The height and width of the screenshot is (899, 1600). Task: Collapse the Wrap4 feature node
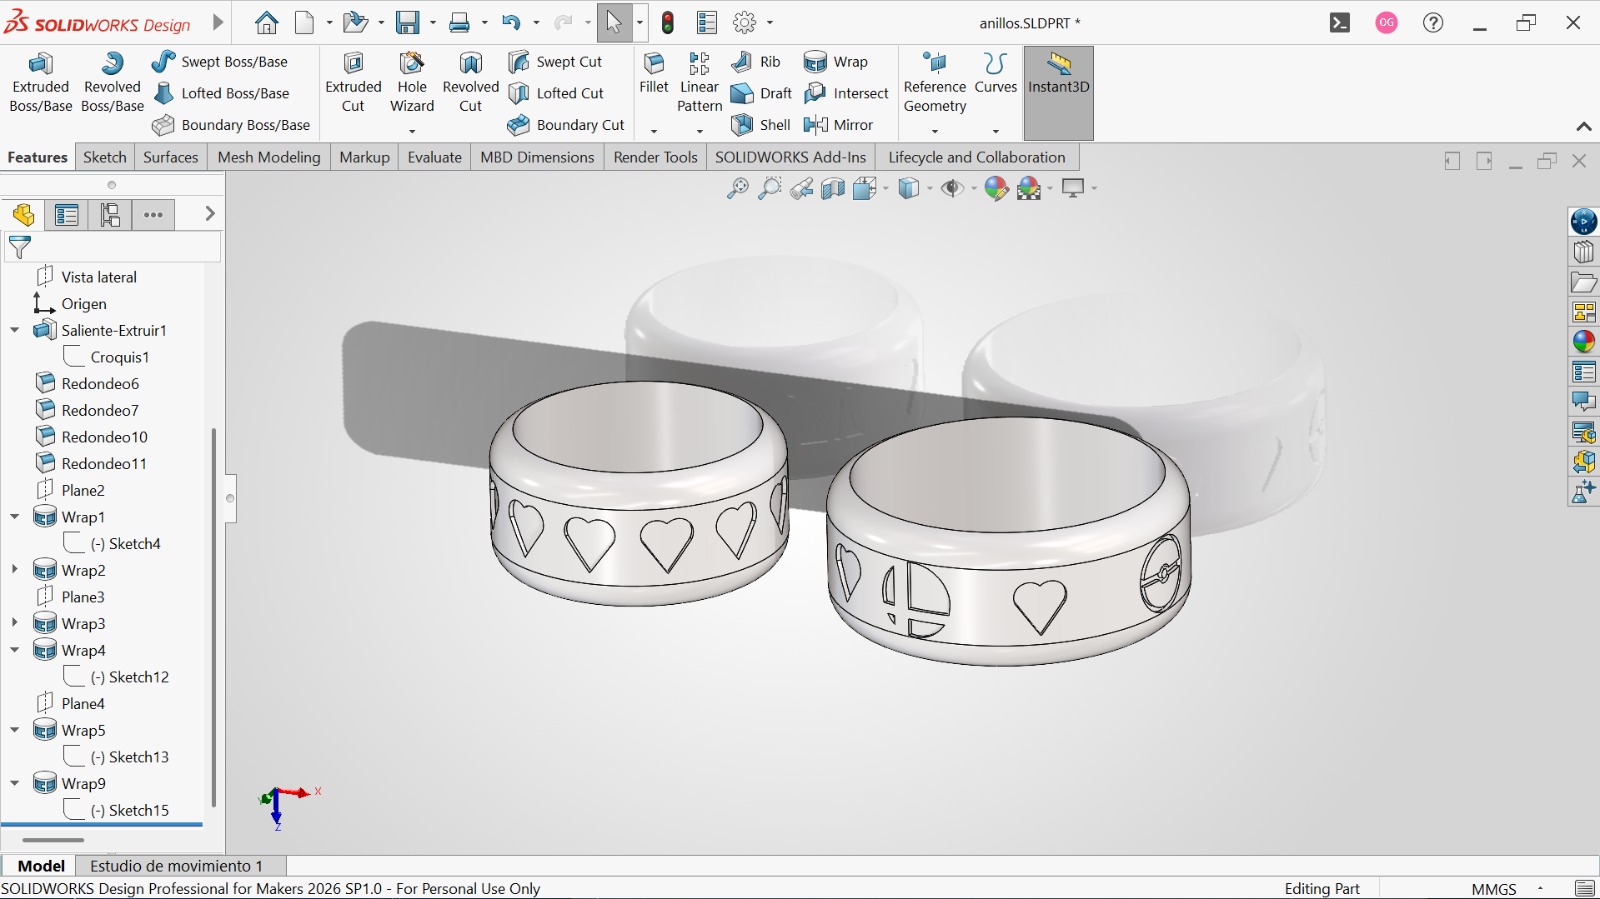tap(15, 650)
